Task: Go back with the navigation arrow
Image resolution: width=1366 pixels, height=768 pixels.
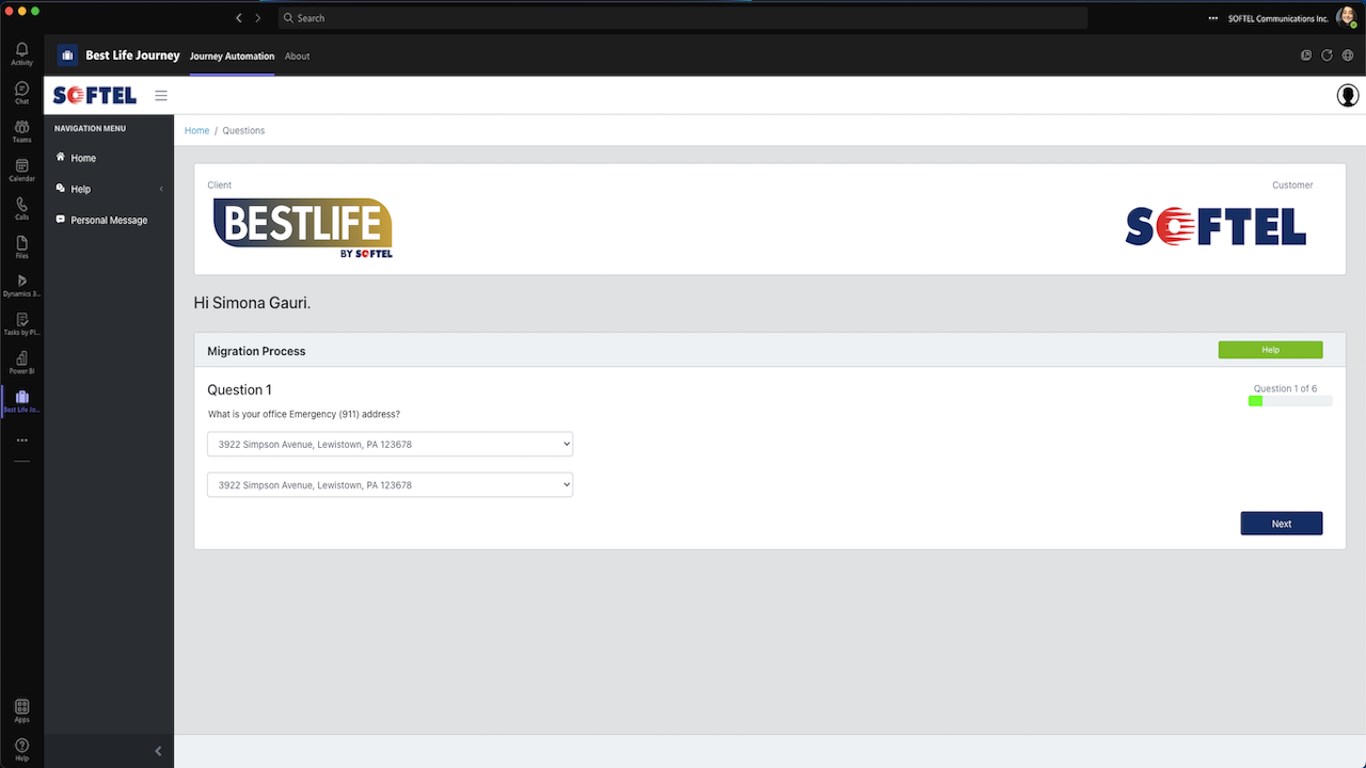Action: point(239,18)
